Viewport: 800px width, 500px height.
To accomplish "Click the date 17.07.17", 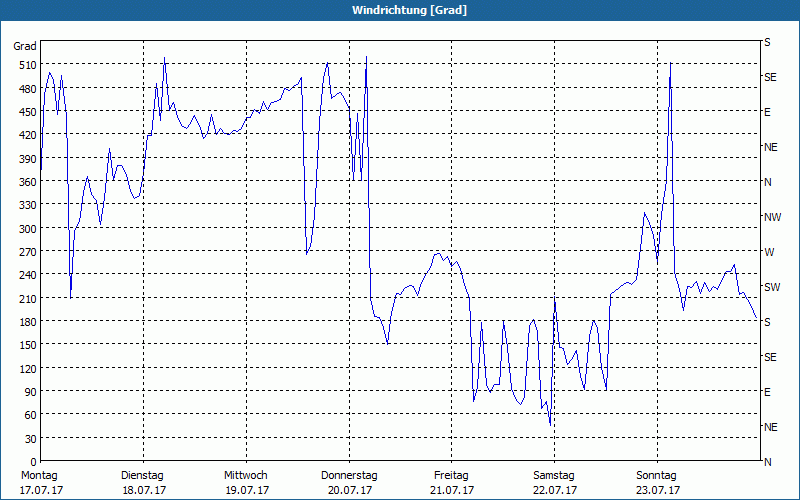I will point(41,491).
